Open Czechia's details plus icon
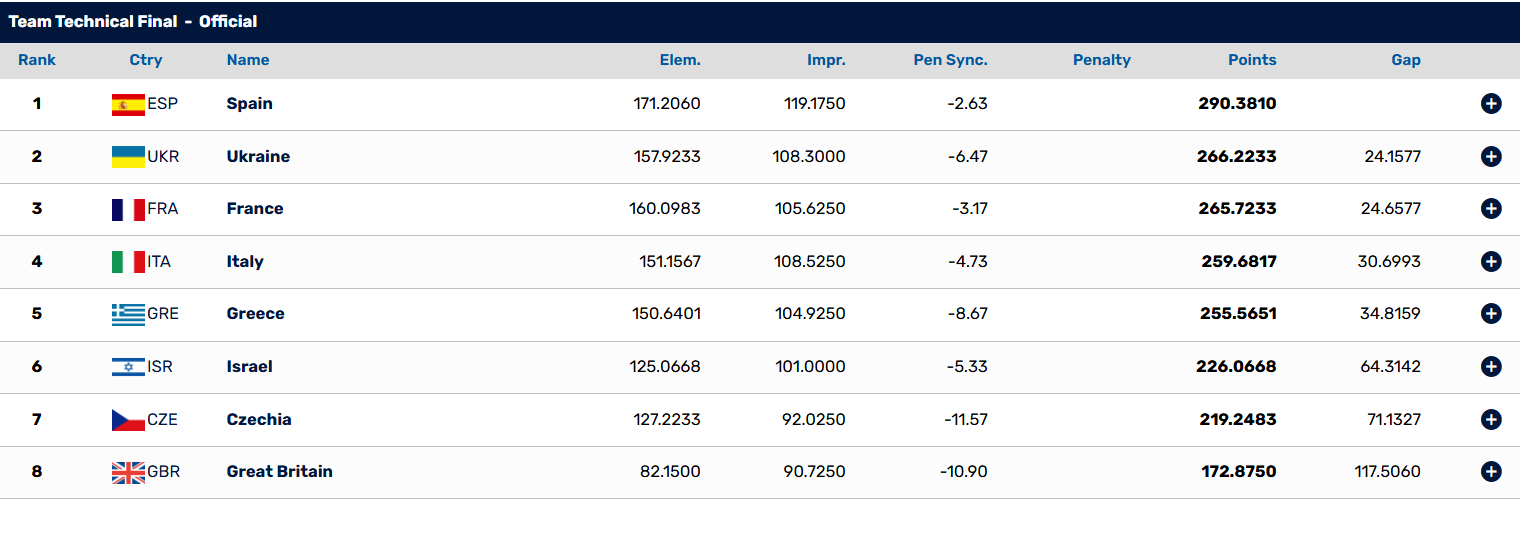Viewport: 1537px width, 544px height. tap(1491, 420)
